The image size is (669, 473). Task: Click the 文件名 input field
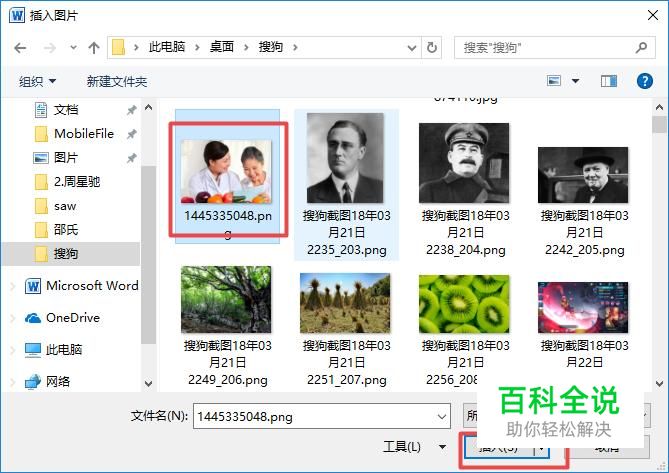[322, 416]
